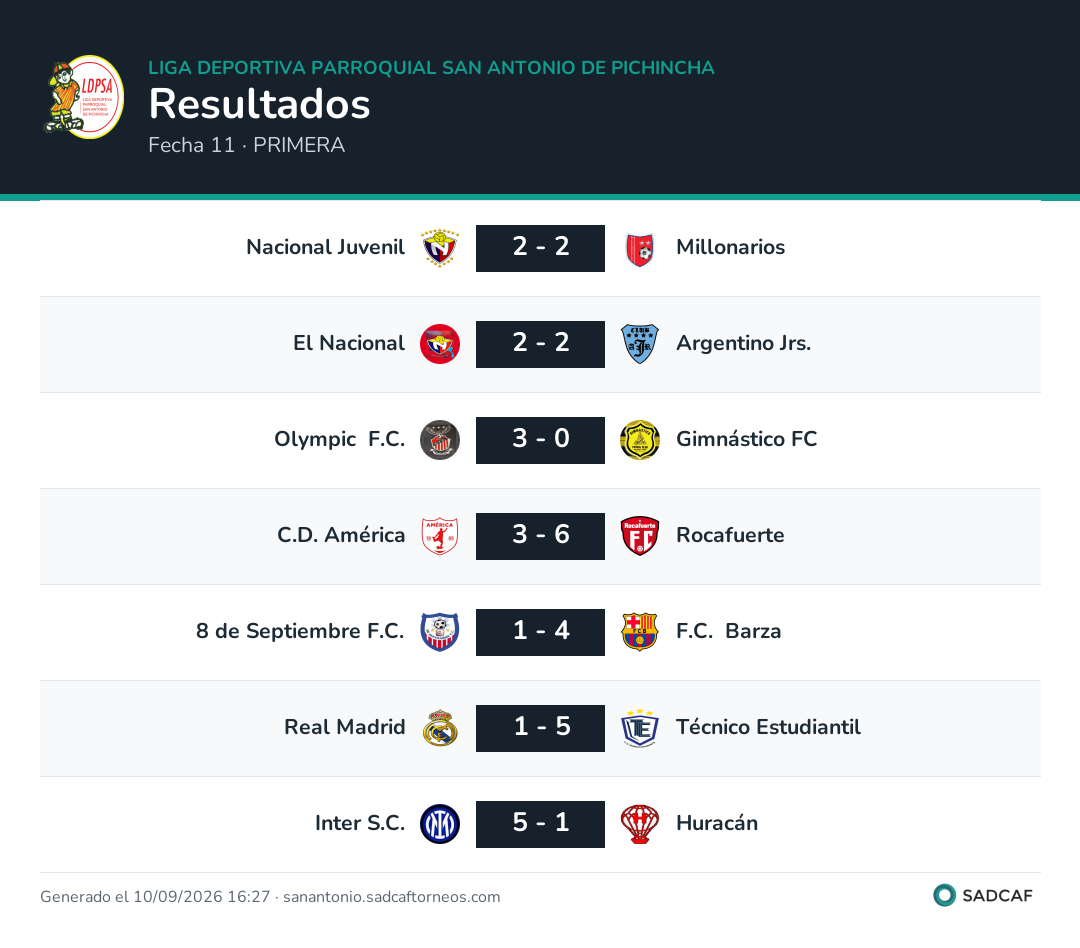Click the 5 - 1 score box
Viewport: 1080px width, 948px height.
pyautogui.click(x=541, y=824)
